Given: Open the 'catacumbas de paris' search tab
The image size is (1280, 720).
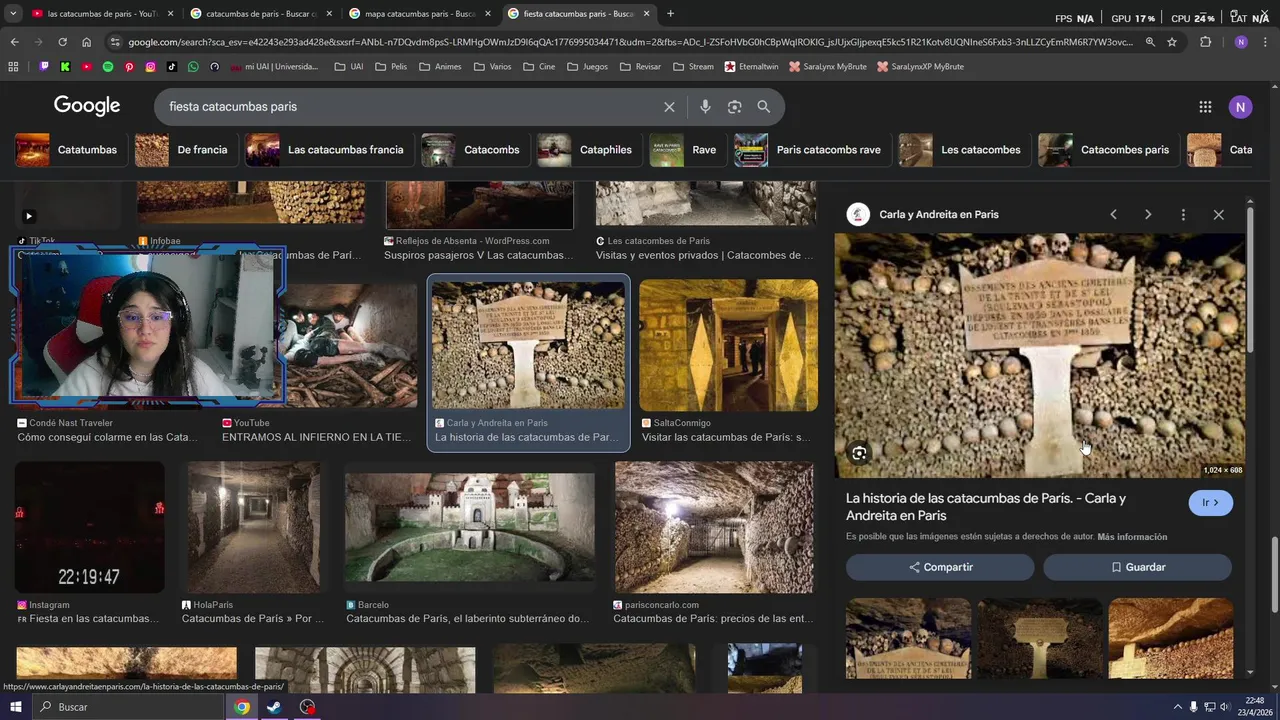Looking at the screenshot, I should (x=261, y=14).
